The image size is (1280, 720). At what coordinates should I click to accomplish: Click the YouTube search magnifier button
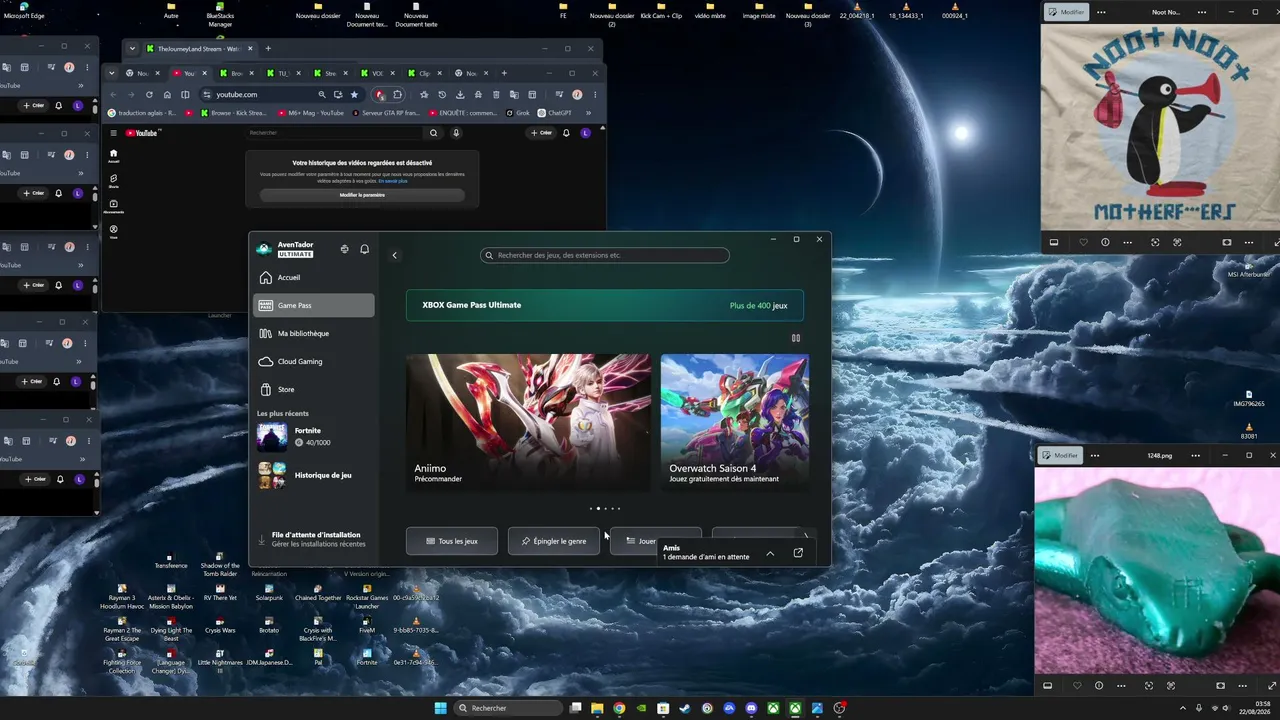coord(433,133)
